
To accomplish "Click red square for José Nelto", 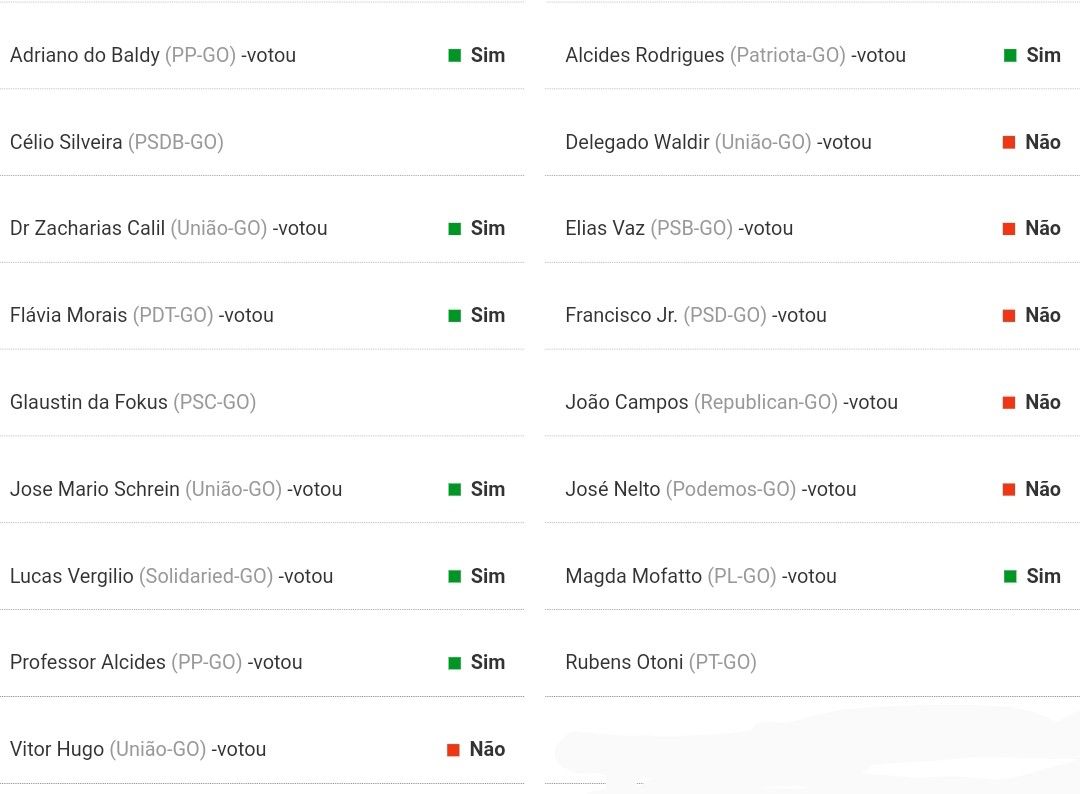I will 1009,489.
